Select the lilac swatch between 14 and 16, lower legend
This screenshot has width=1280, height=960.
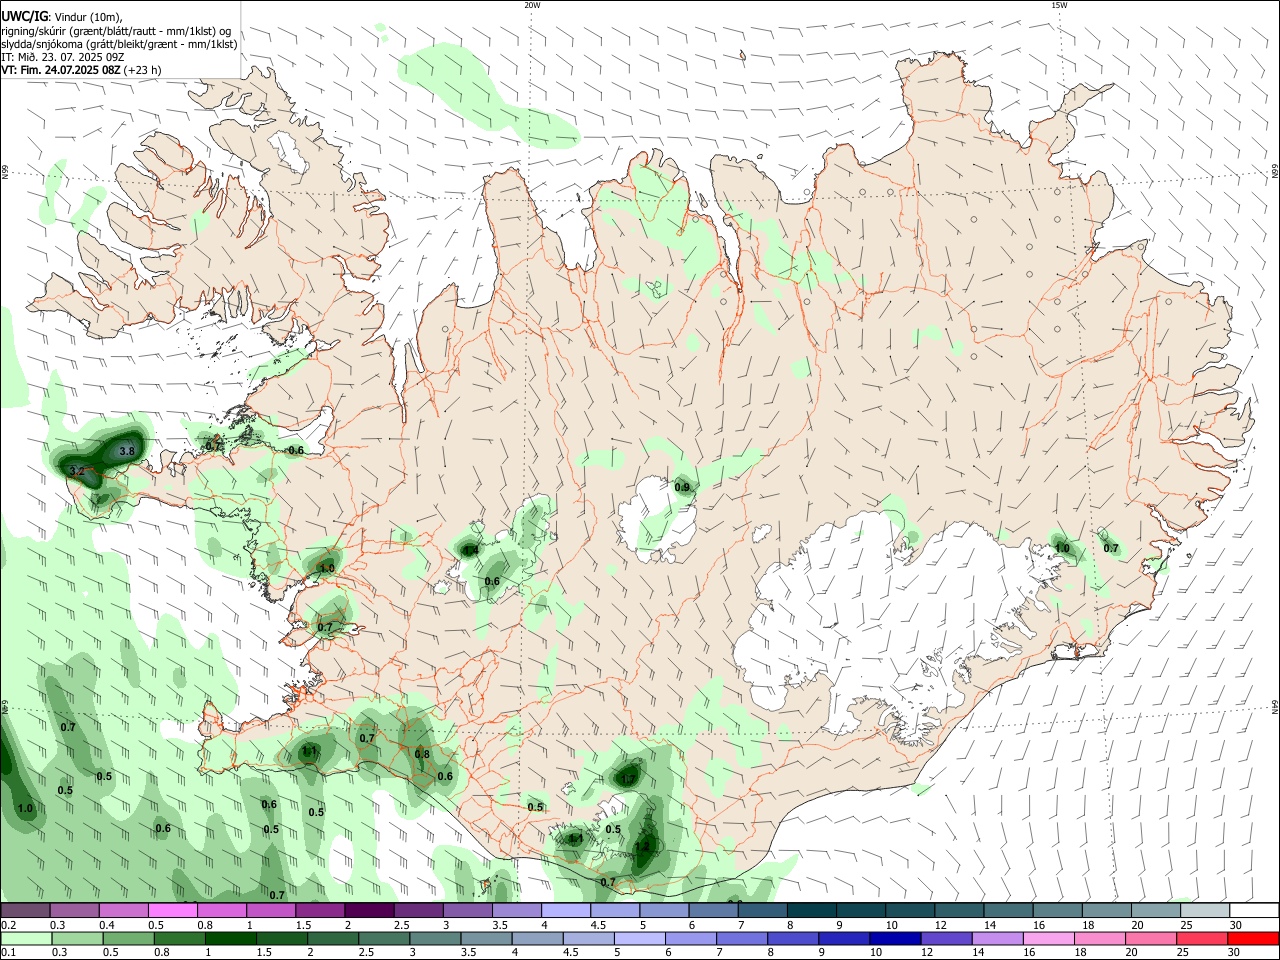point(996,939)
